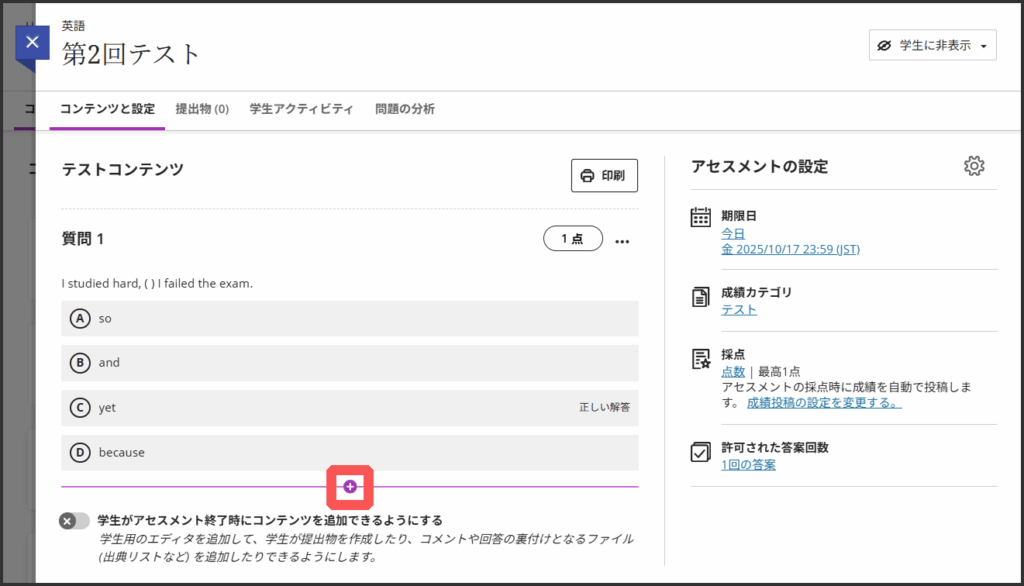
Task: Switch to 提出物 (0) tab
Action: pyautogui.click(x=202, y=109)
